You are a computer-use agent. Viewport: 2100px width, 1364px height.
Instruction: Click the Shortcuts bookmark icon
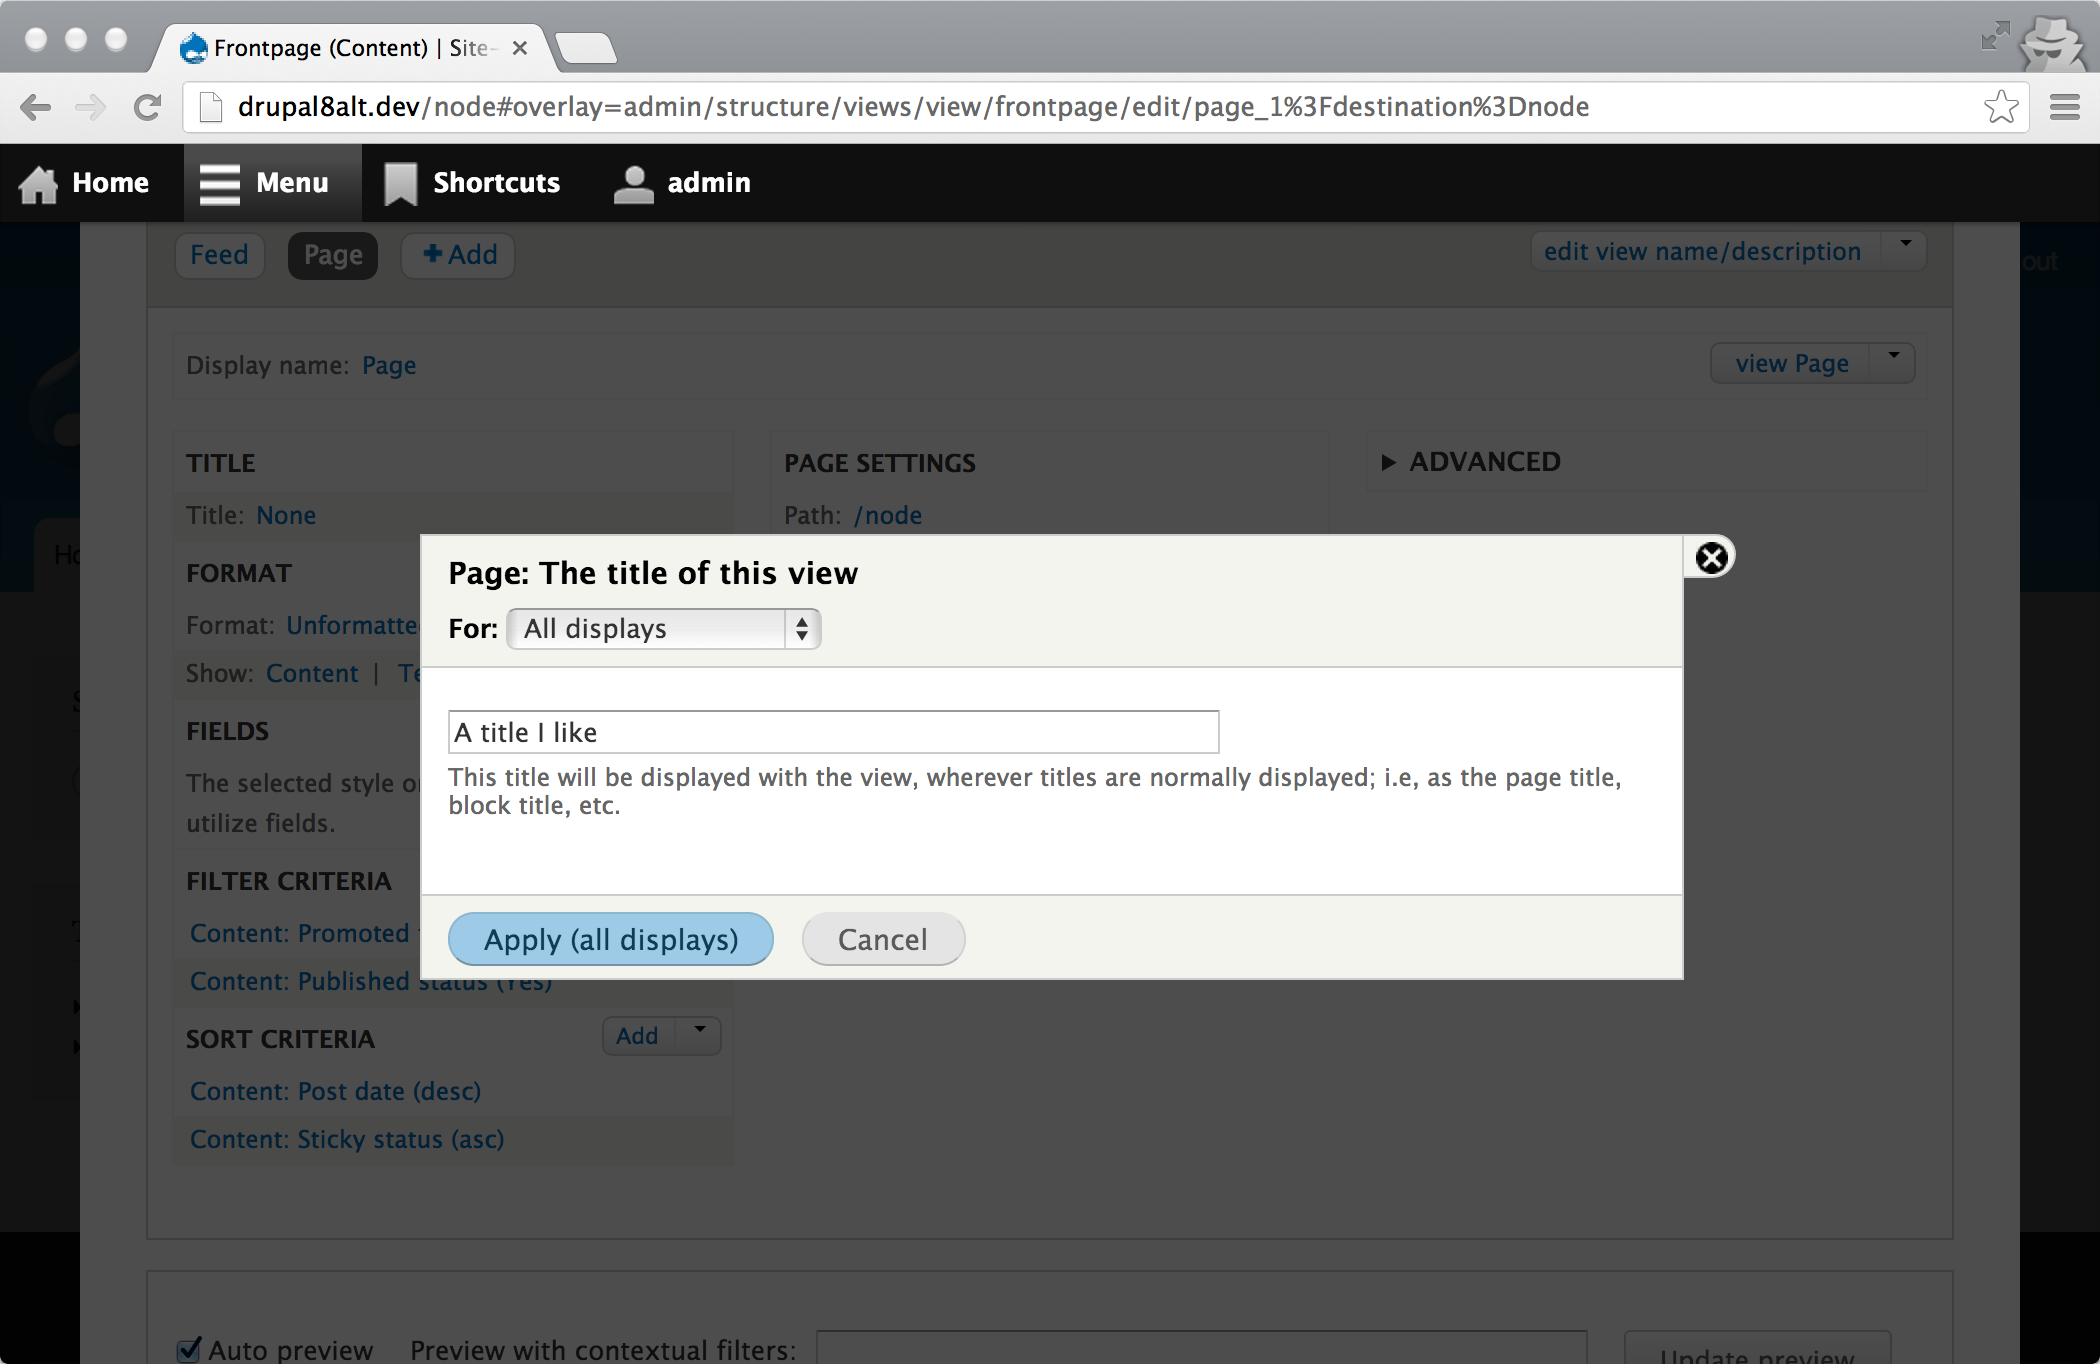tap(399, 182)
